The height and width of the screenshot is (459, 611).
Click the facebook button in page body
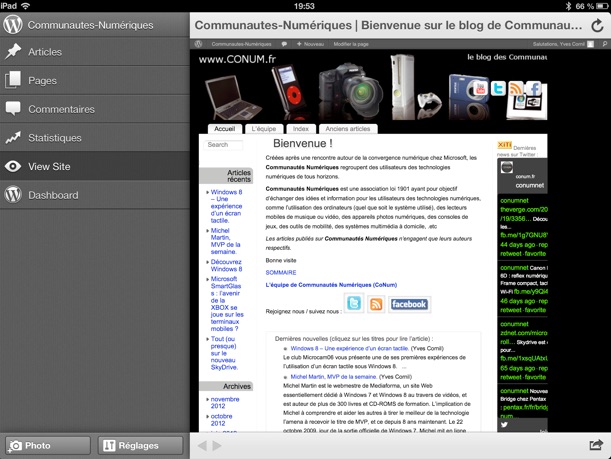409,304
